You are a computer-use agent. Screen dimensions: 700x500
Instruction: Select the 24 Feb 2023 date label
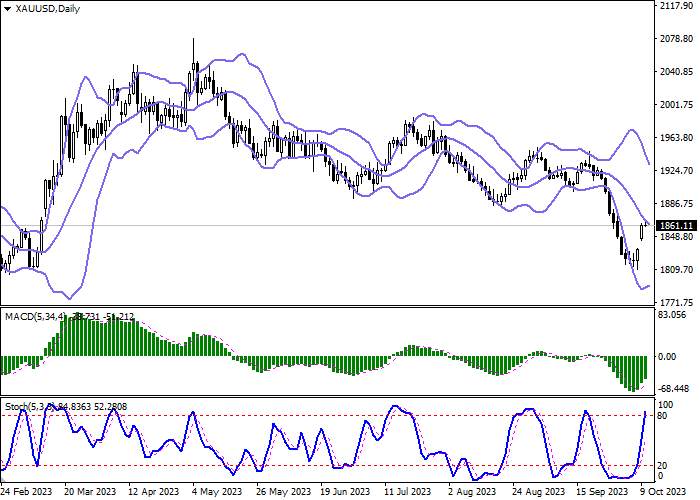[26, 492]
